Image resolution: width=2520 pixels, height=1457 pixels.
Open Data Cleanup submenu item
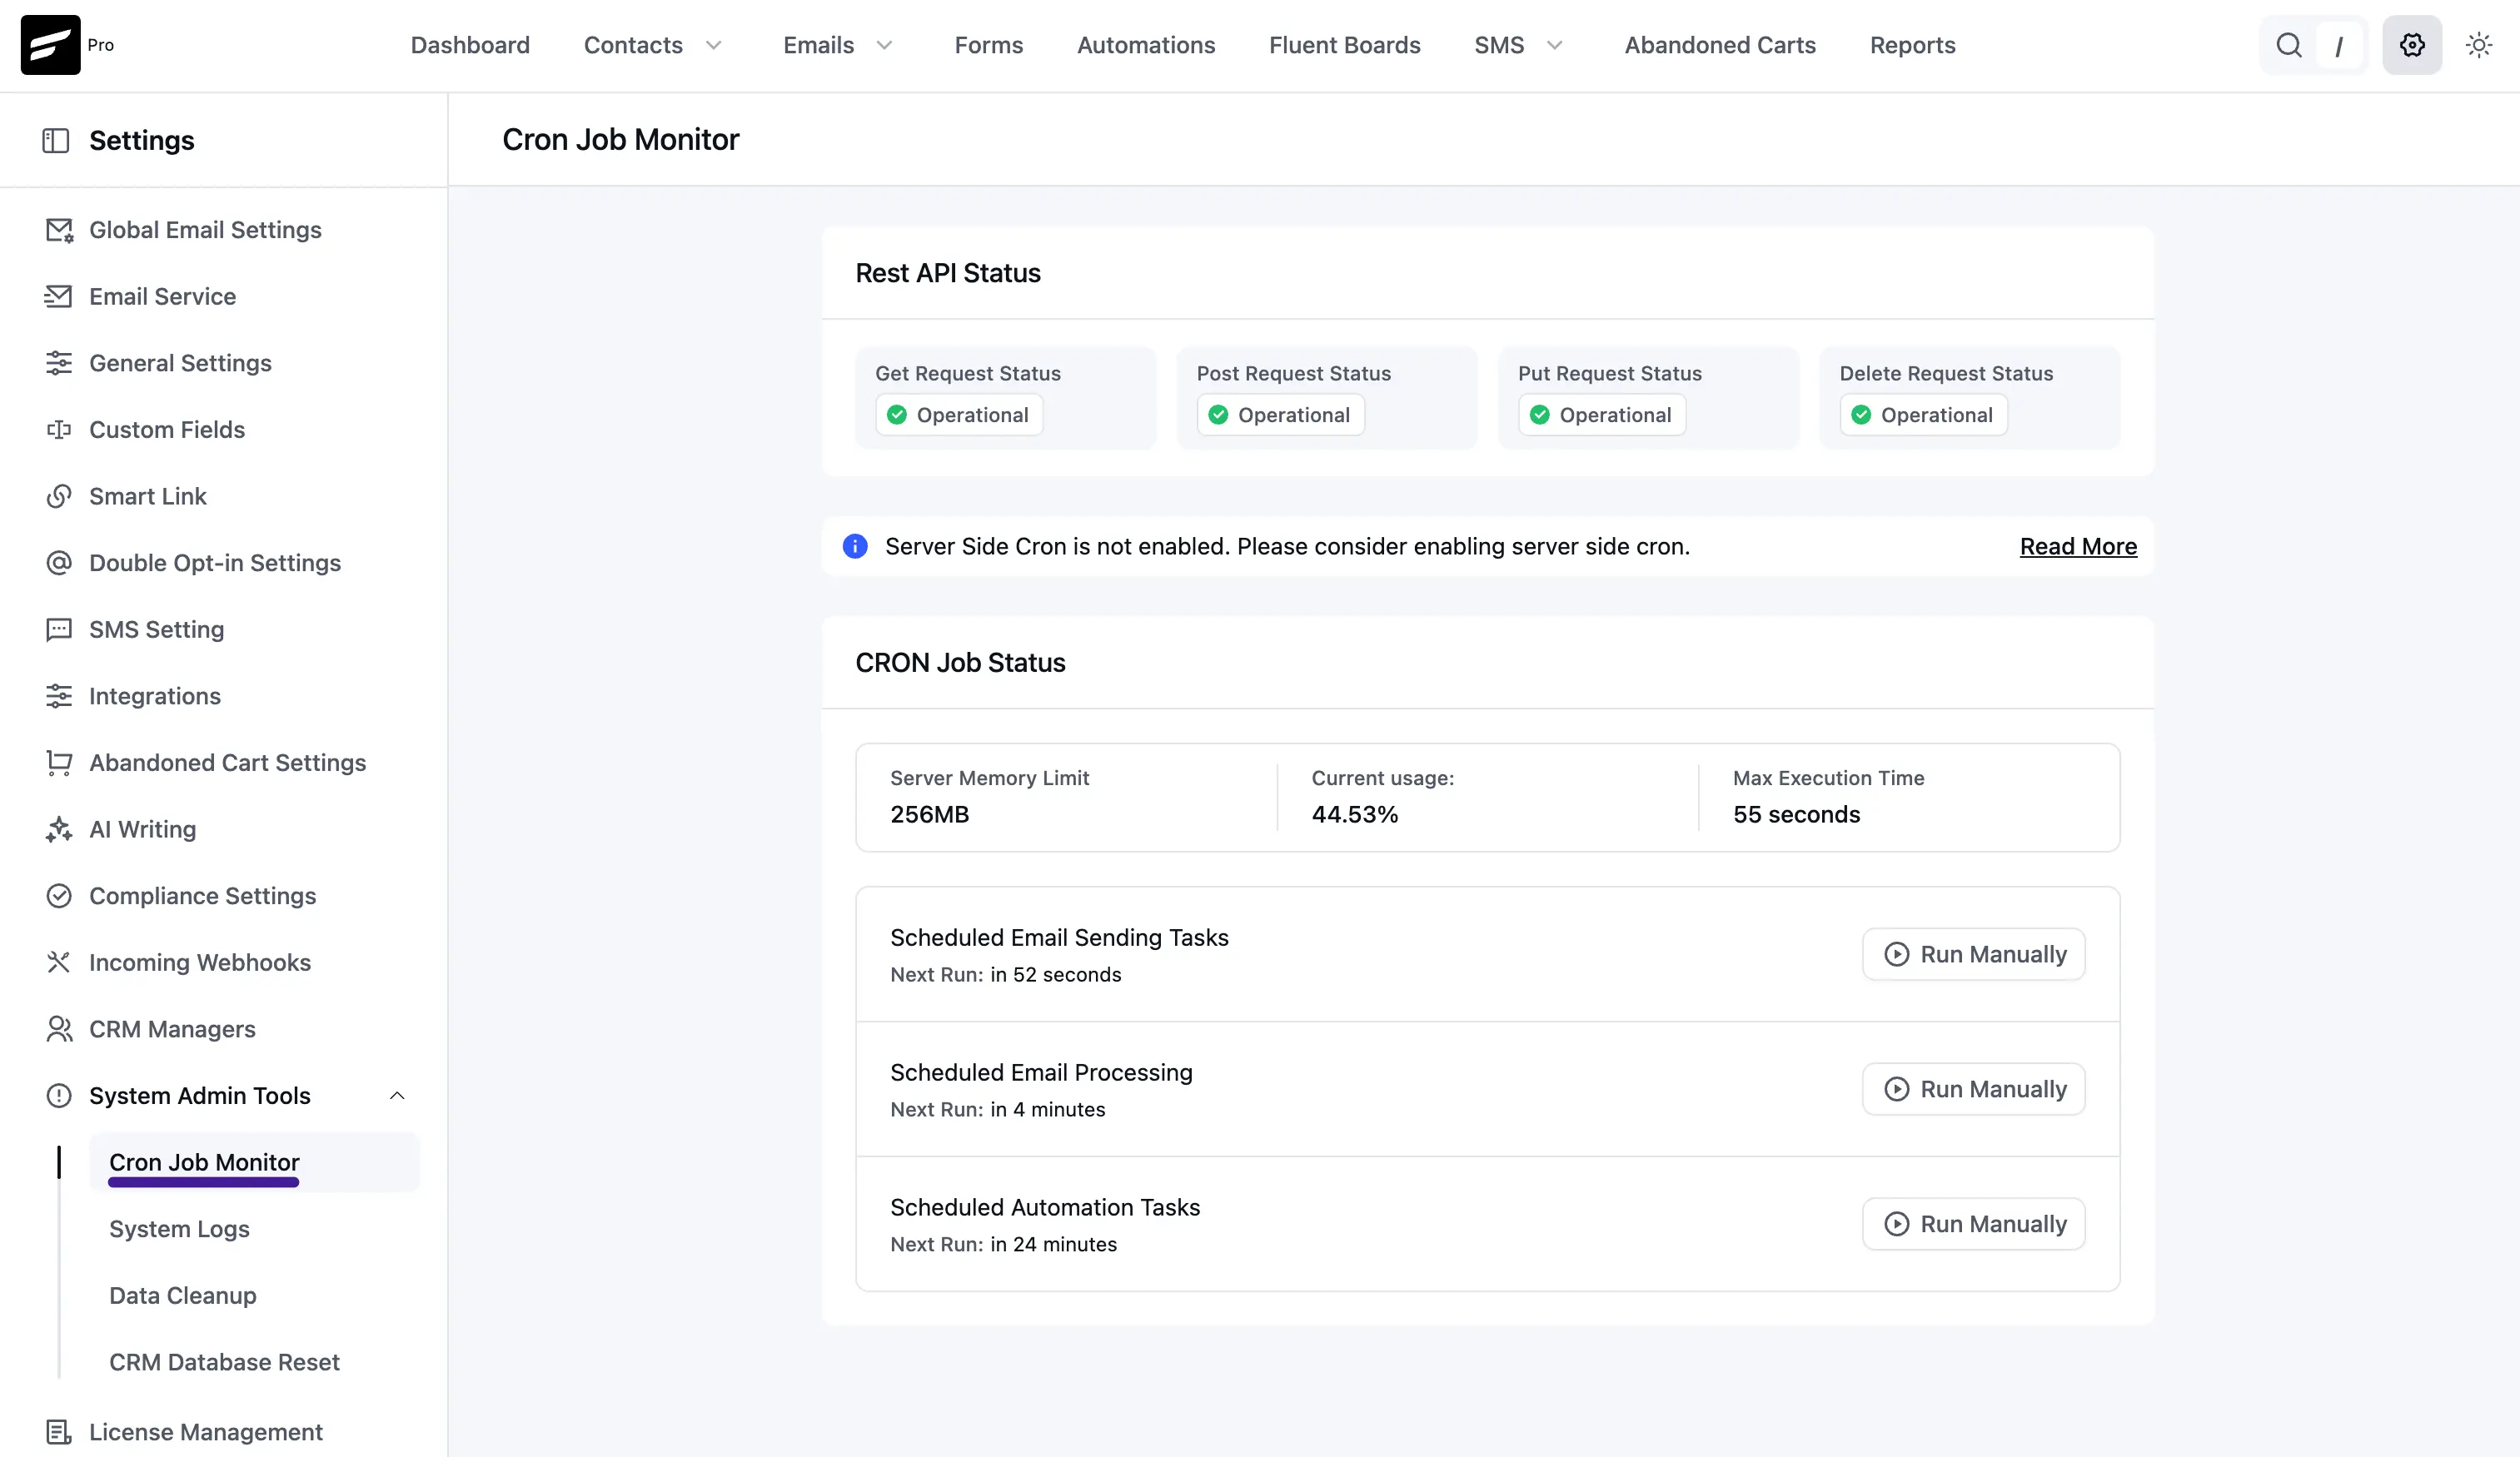point(183,1296)
